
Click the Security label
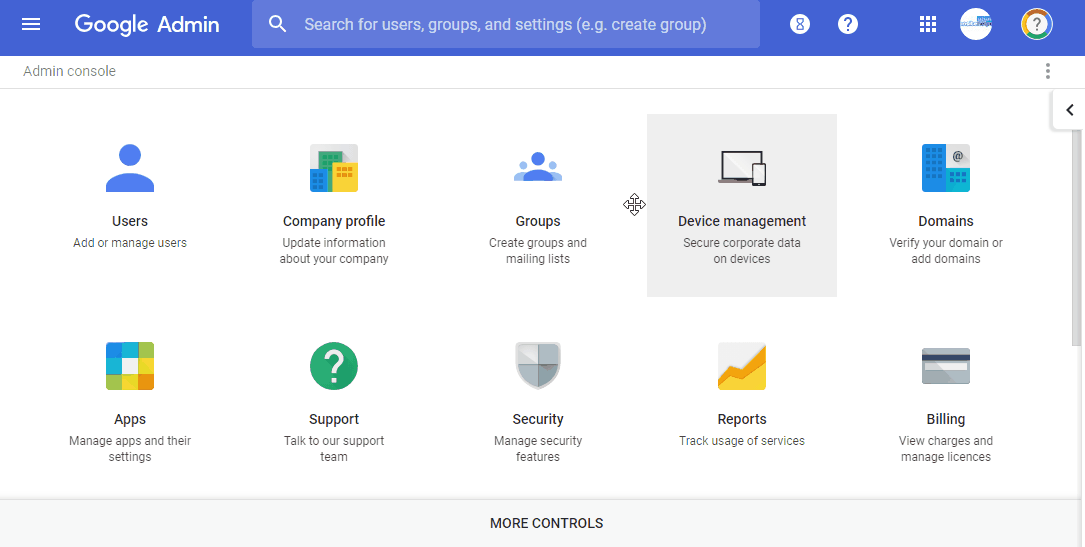pyautogui.click(x=538, y=420)
